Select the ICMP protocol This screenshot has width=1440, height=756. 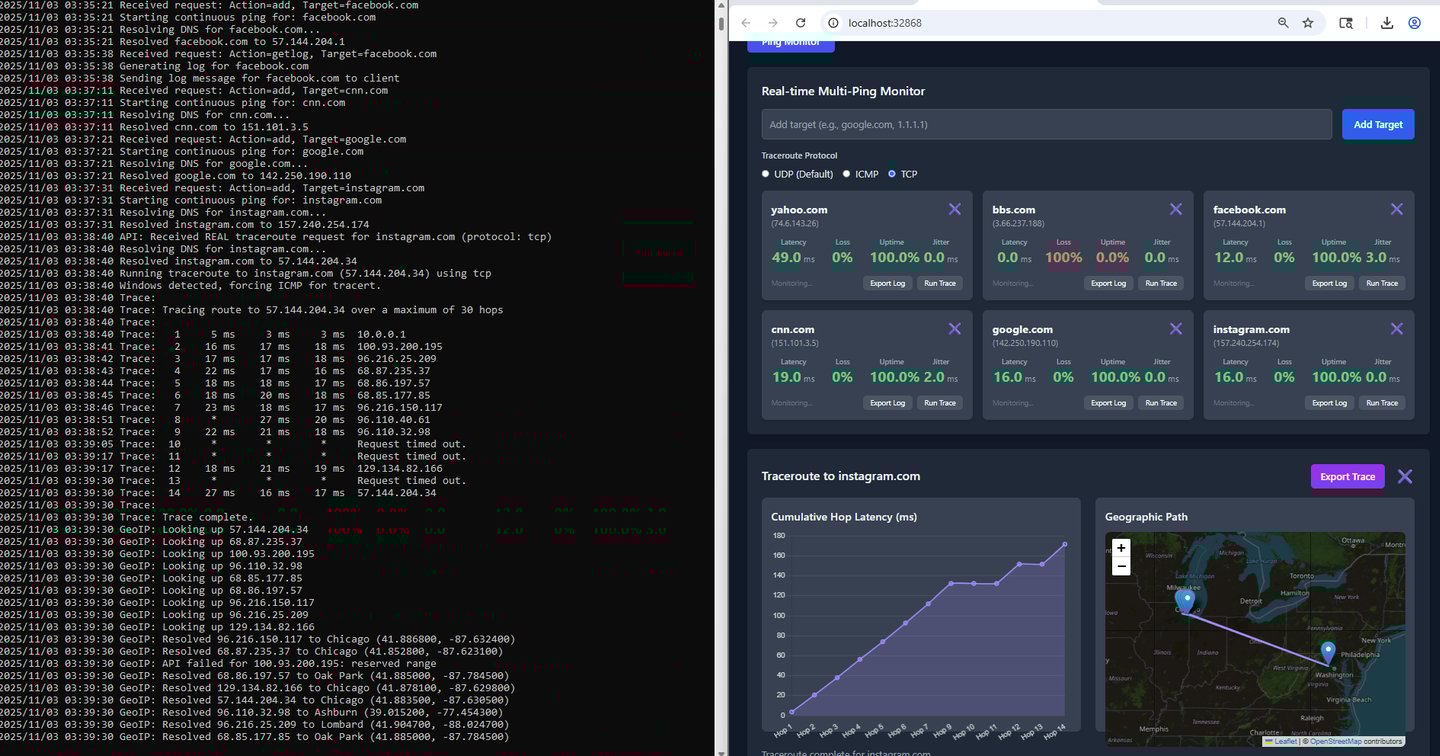point(846,173)
